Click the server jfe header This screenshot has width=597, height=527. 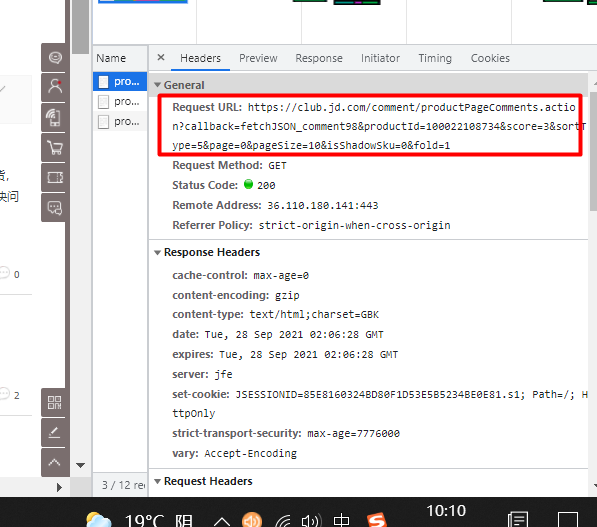pos(202,374)
